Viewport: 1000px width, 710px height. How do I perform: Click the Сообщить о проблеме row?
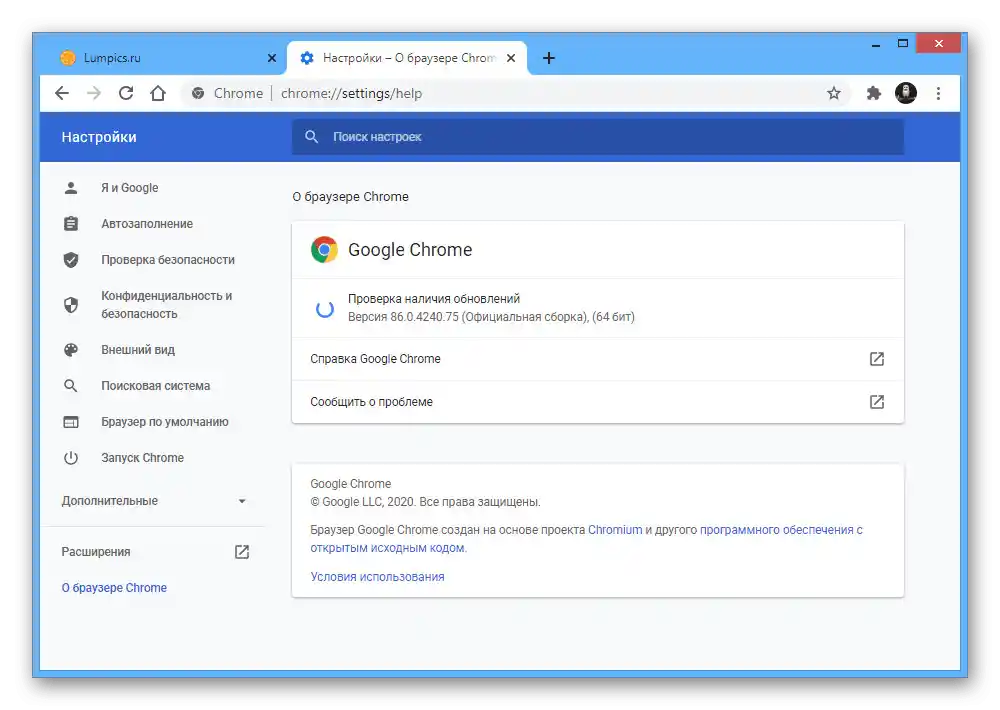pyautogui.click(x=598, y=402)
